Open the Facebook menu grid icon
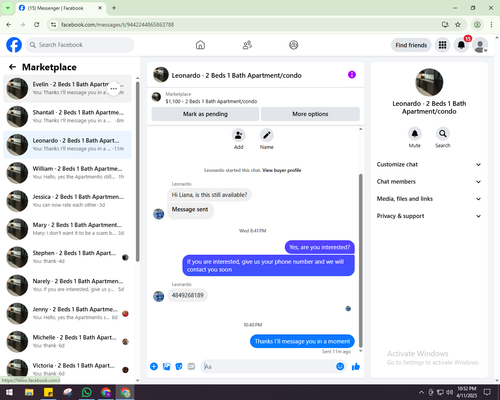 click(442, 45)
